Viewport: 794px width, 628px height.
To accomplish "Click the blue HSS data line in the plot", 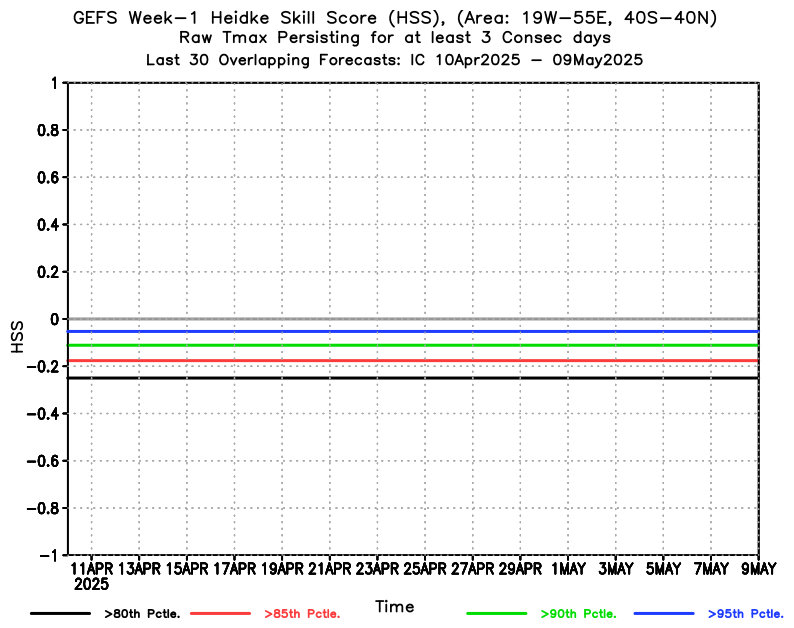I will 413,332.
